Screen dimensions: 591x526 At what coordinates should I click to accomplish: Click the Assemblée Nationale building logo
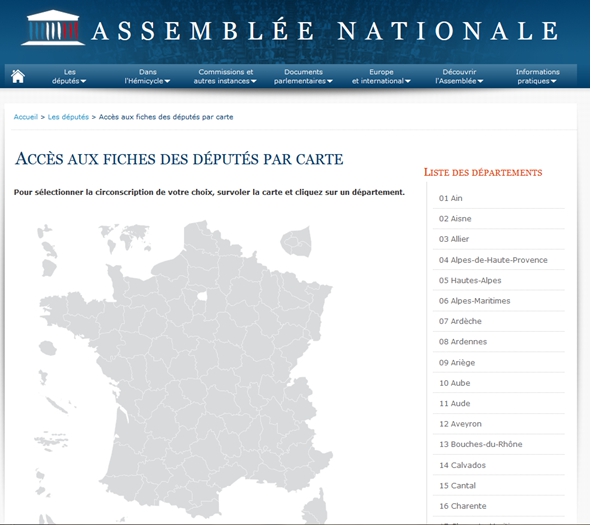click(52, 28)
